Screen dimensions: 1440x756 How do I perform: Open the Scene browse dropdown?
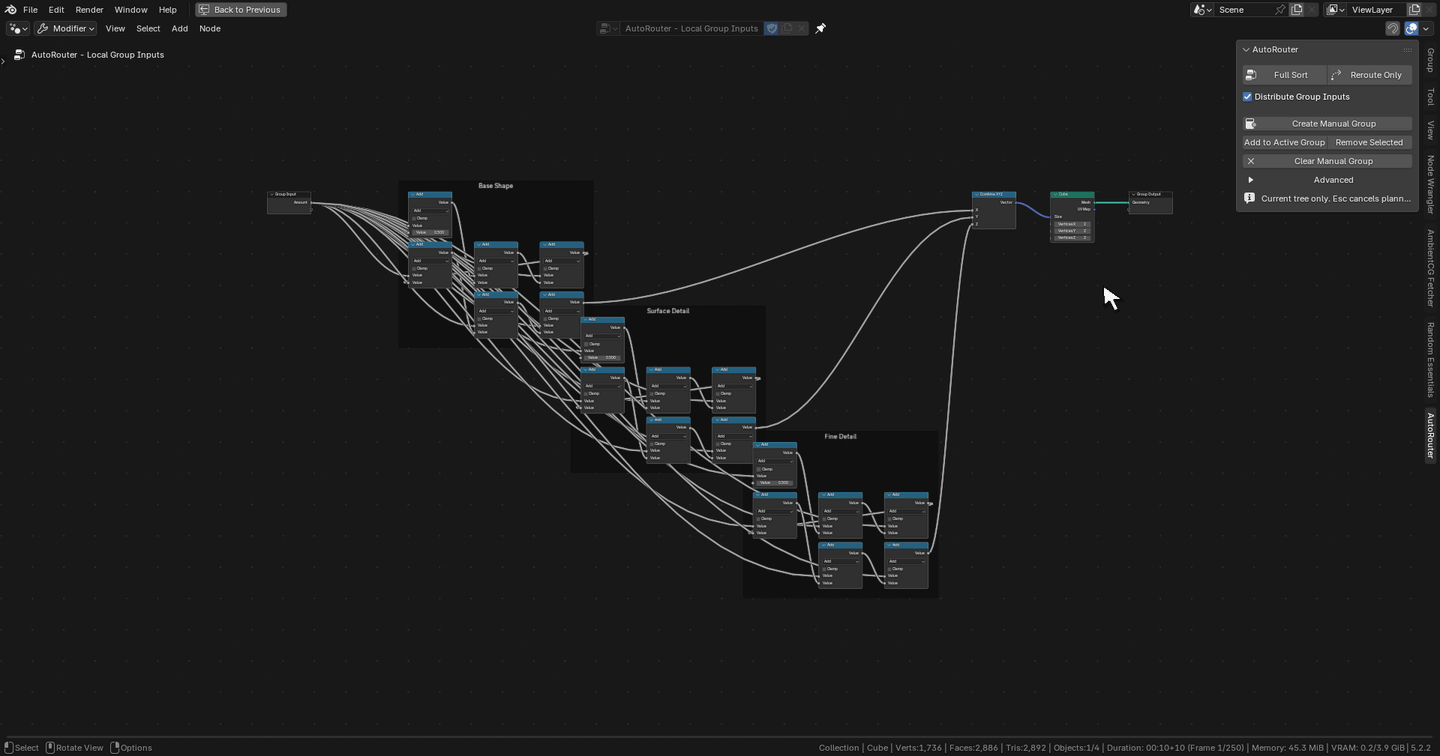coord(1202,9)
